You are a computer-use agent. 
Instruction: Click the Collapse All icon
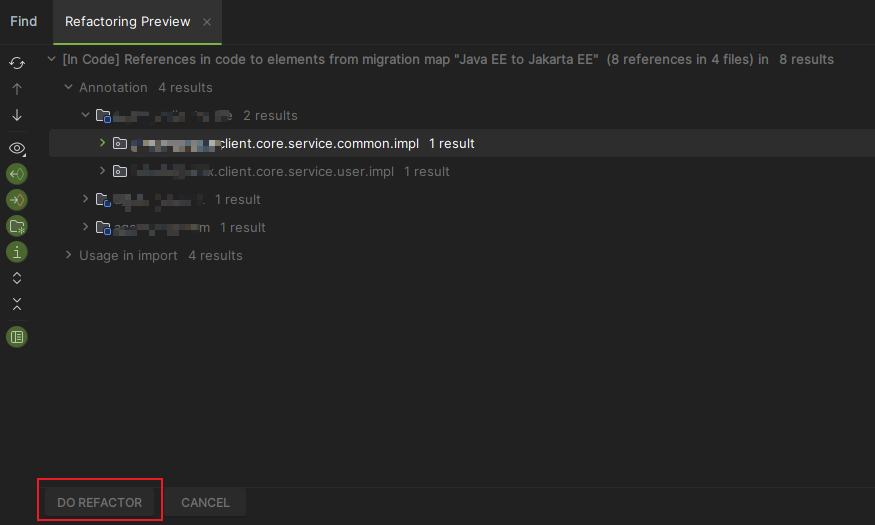point(17,304)
